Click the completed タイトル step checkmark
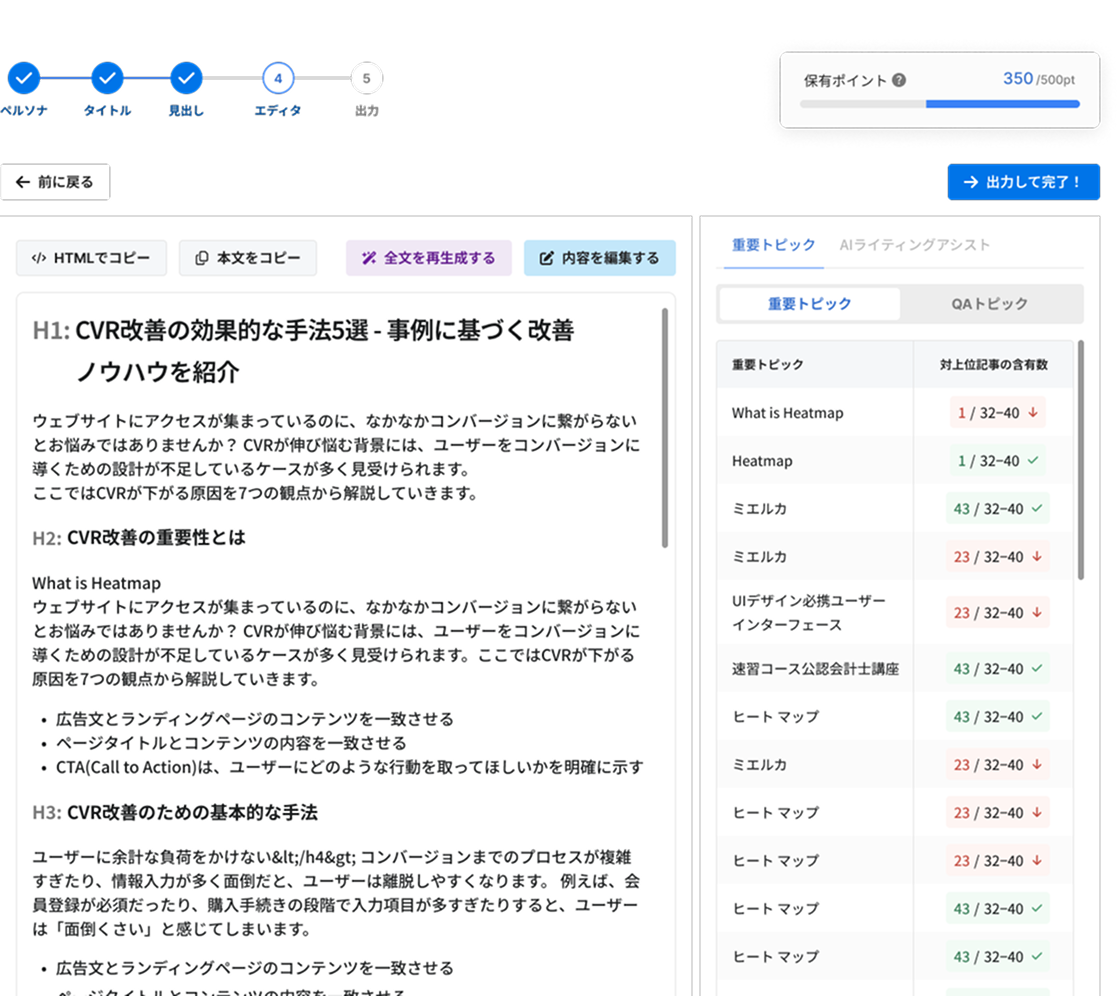 pos(107,77)
